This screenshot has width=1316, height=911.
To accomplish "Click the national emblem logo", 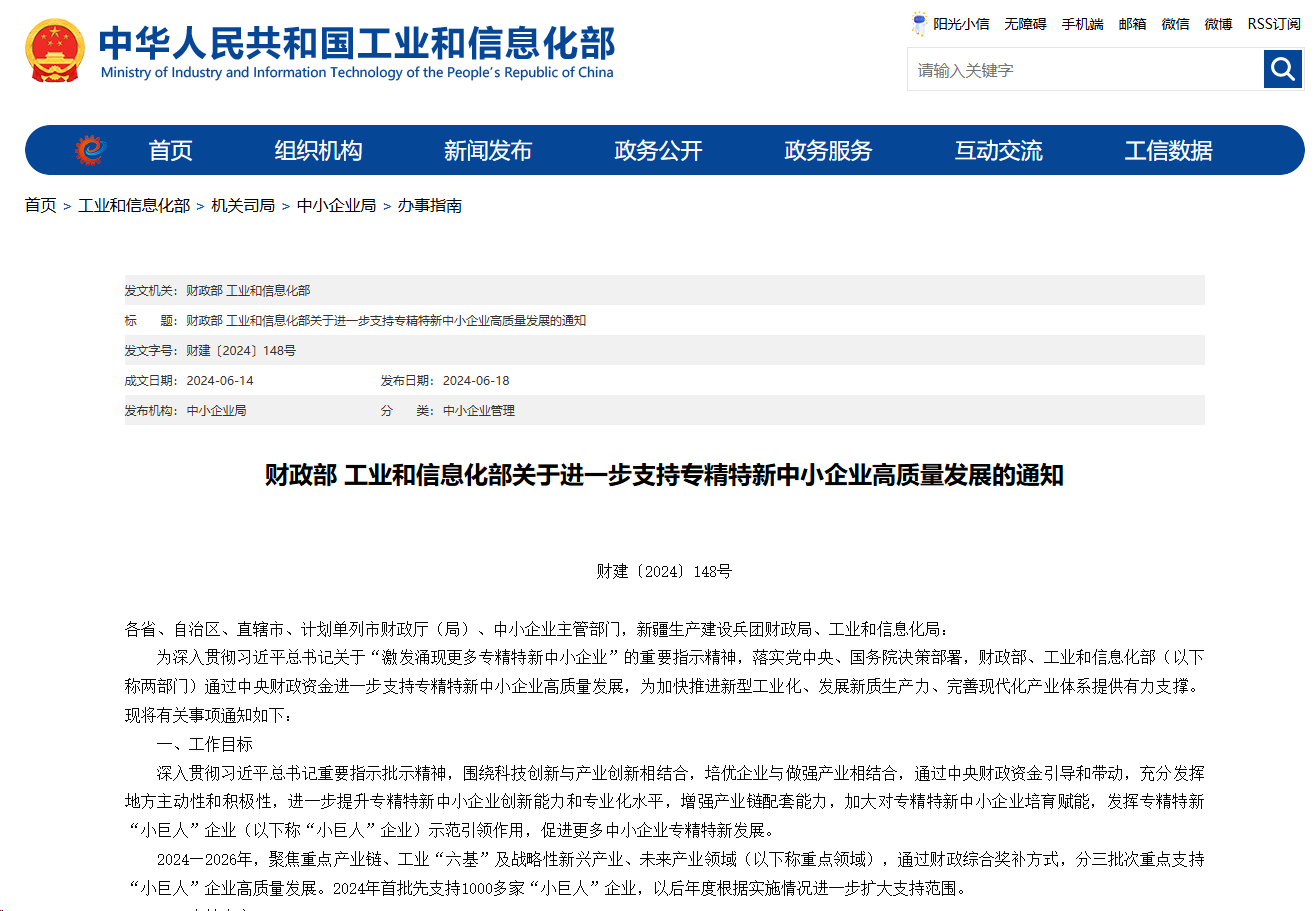I will point(55,50).
